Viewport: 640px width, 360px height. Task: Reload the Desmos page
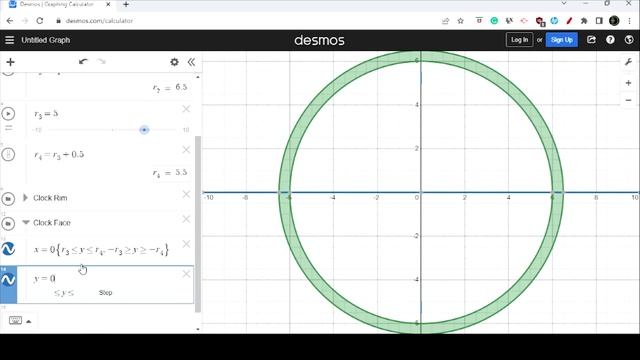click(x=40, y=21)
